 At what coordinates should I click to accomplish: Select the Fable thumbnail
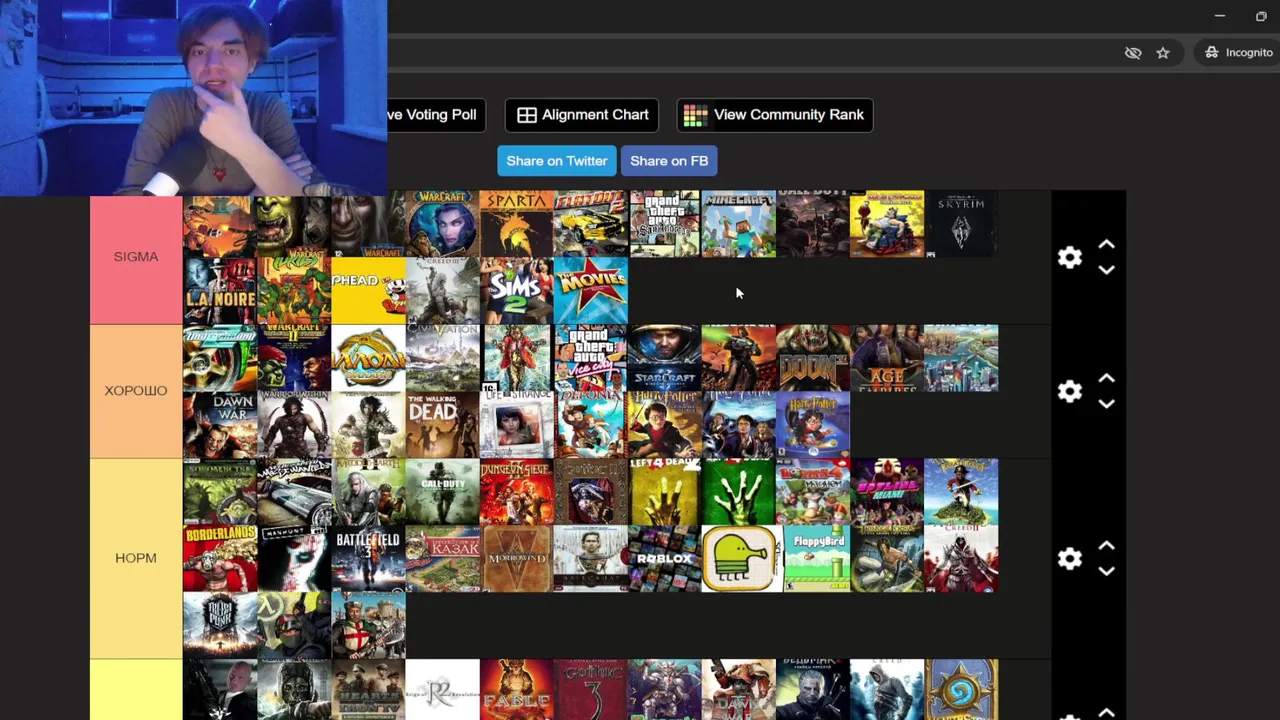coord(516,689)
